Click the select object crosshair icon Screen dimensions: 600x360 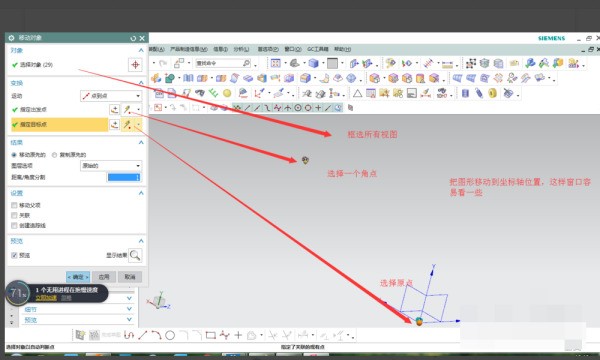click(x=135, y=65)
